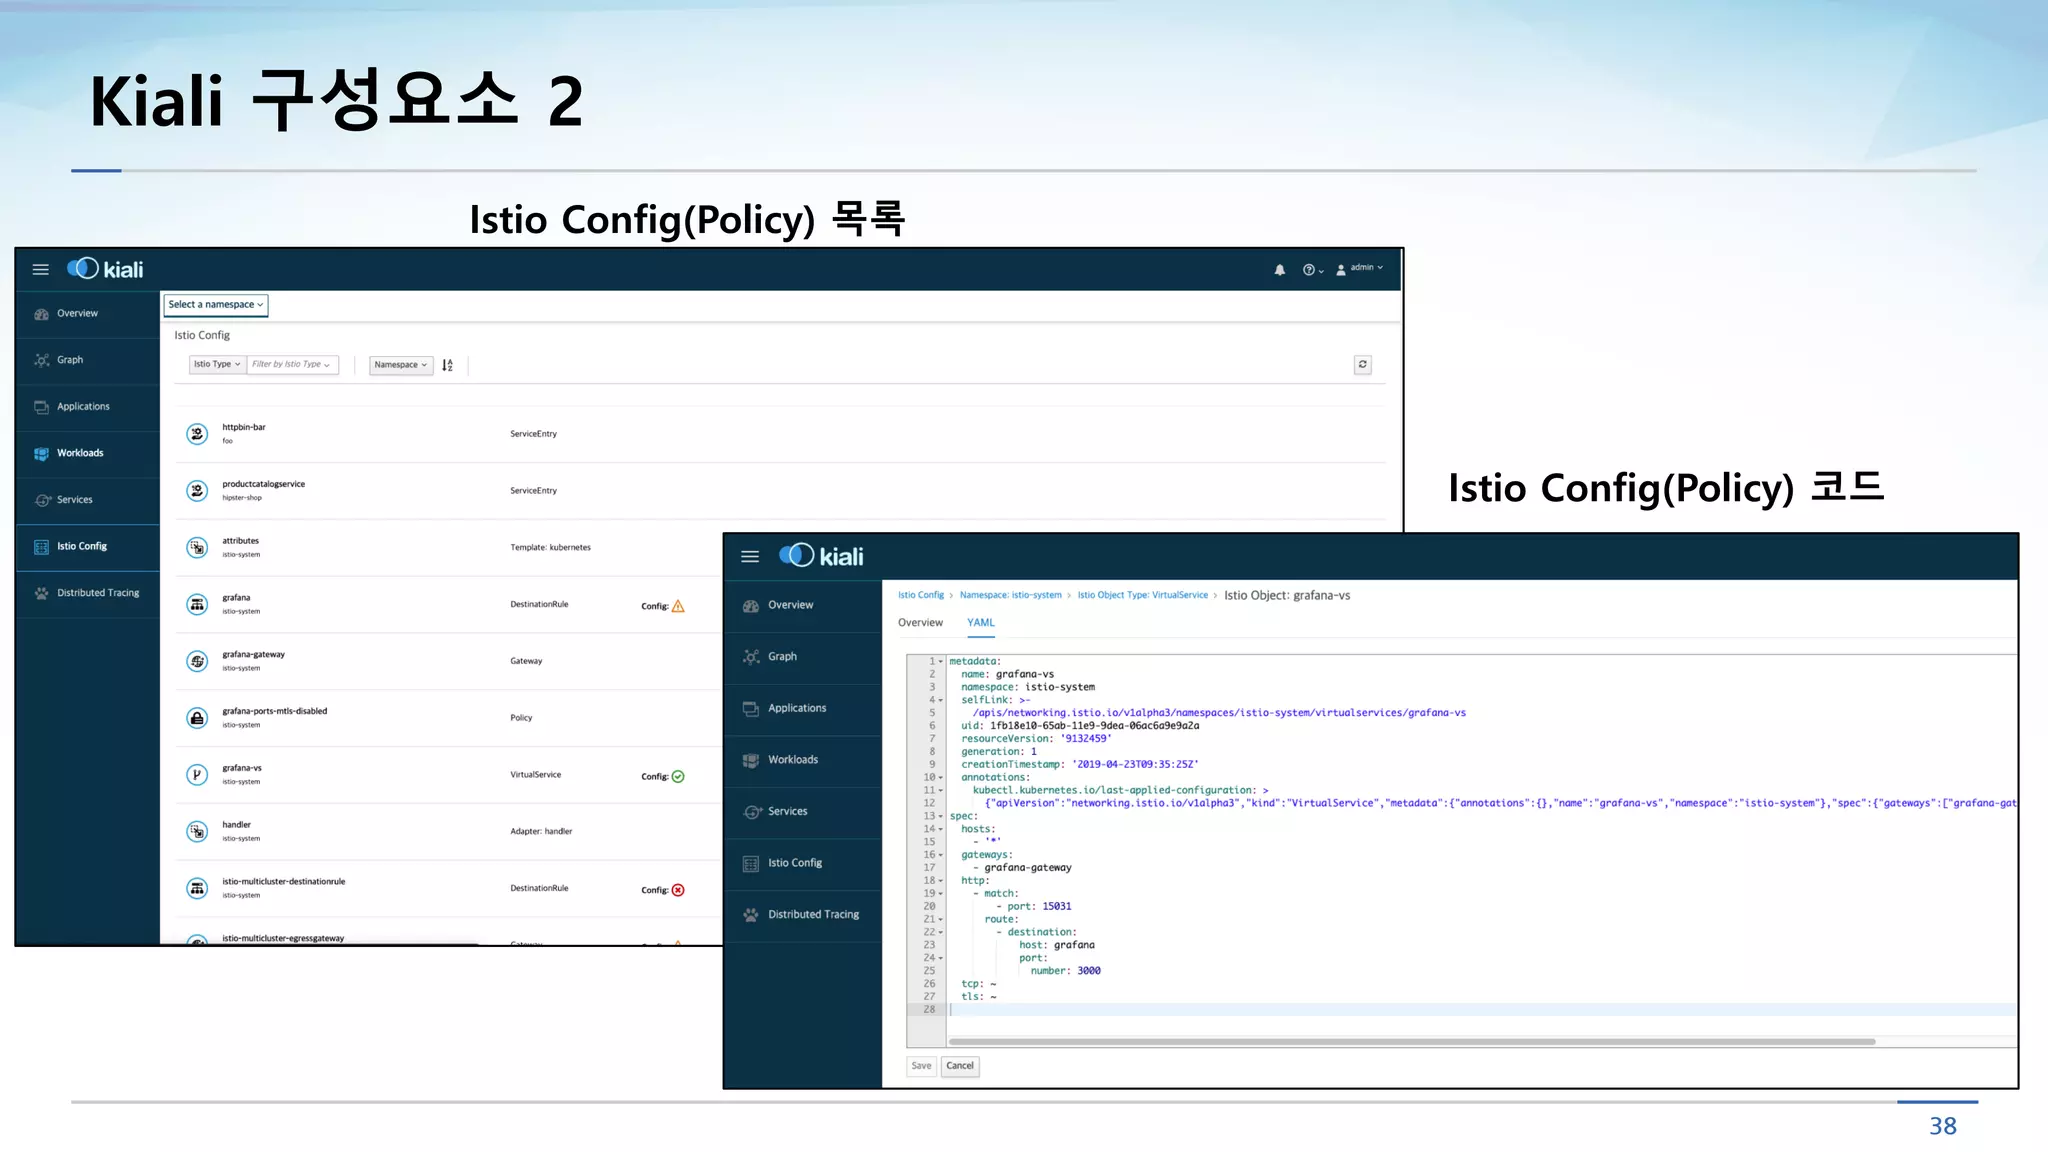Click the handler adapter row icon
The height and width of the screenshot is (1152, 2048).
197,832
